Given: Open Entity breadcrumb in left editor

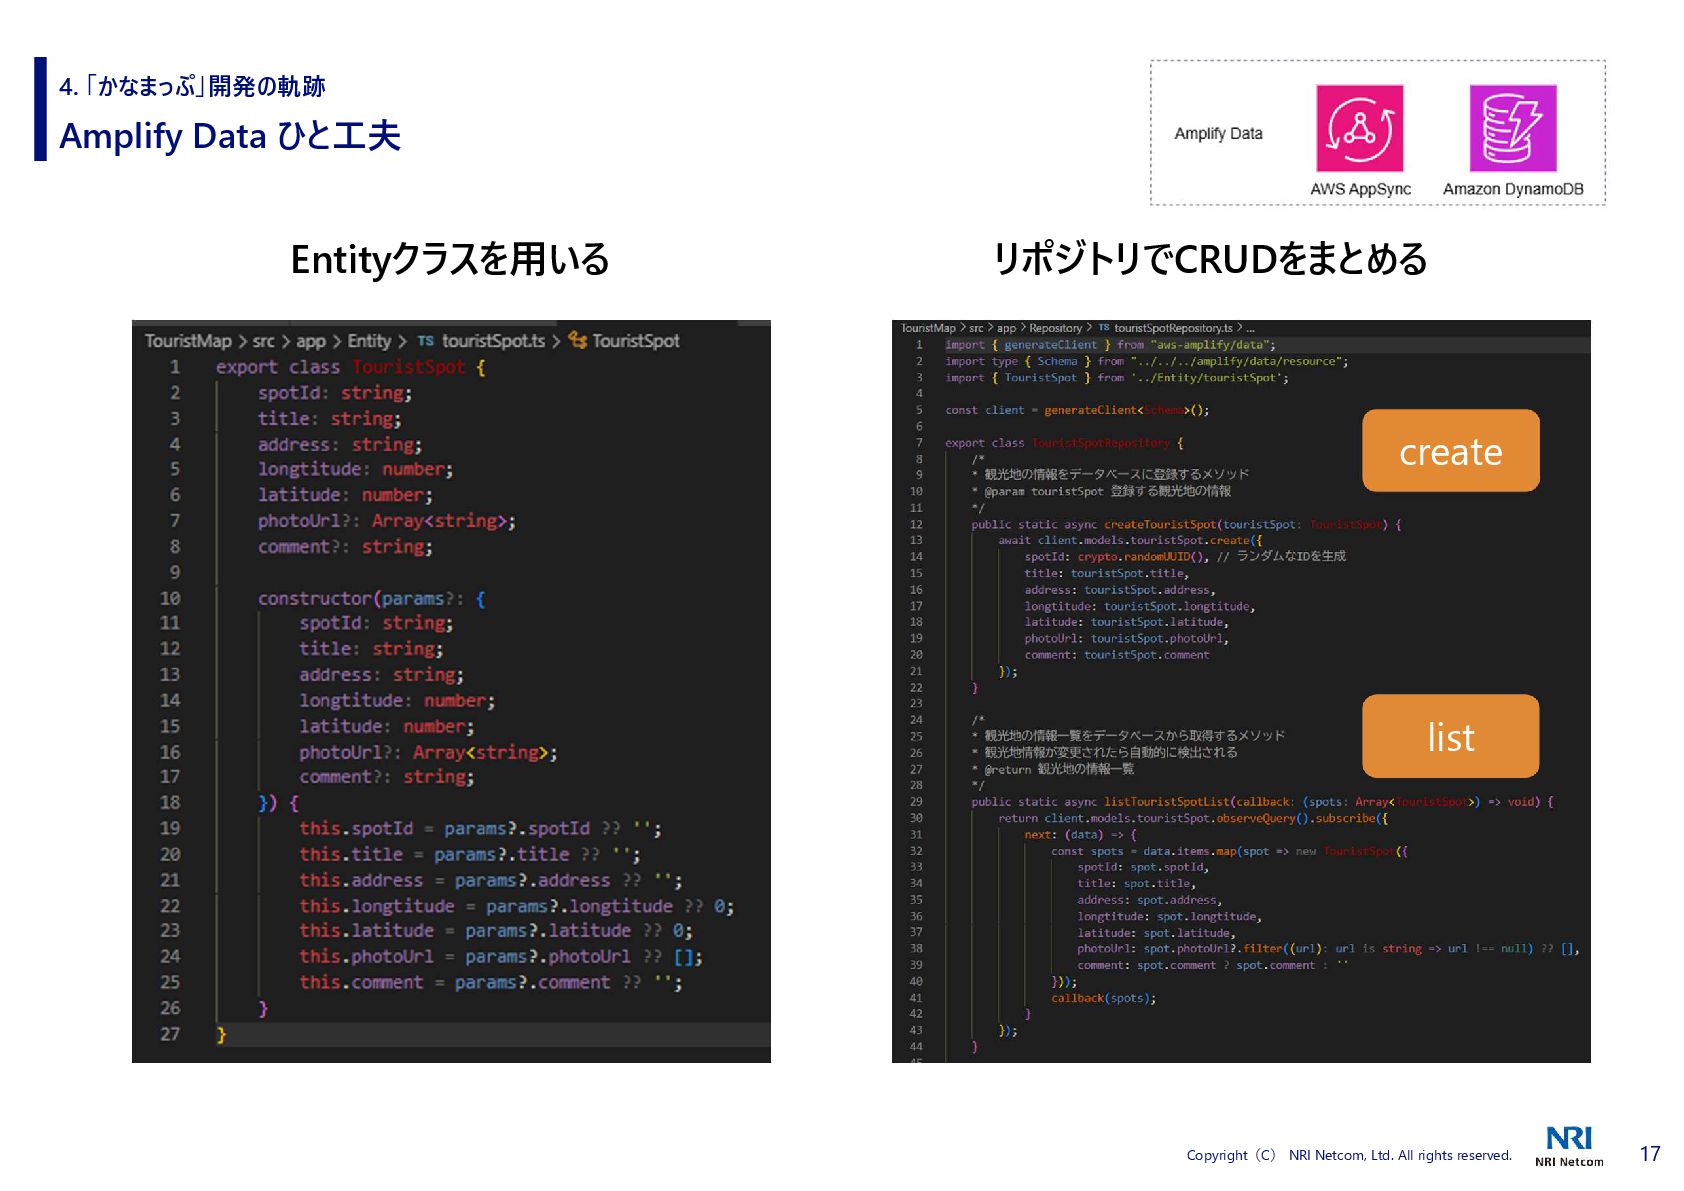Looking at the screenshot, I should point(369,341).
